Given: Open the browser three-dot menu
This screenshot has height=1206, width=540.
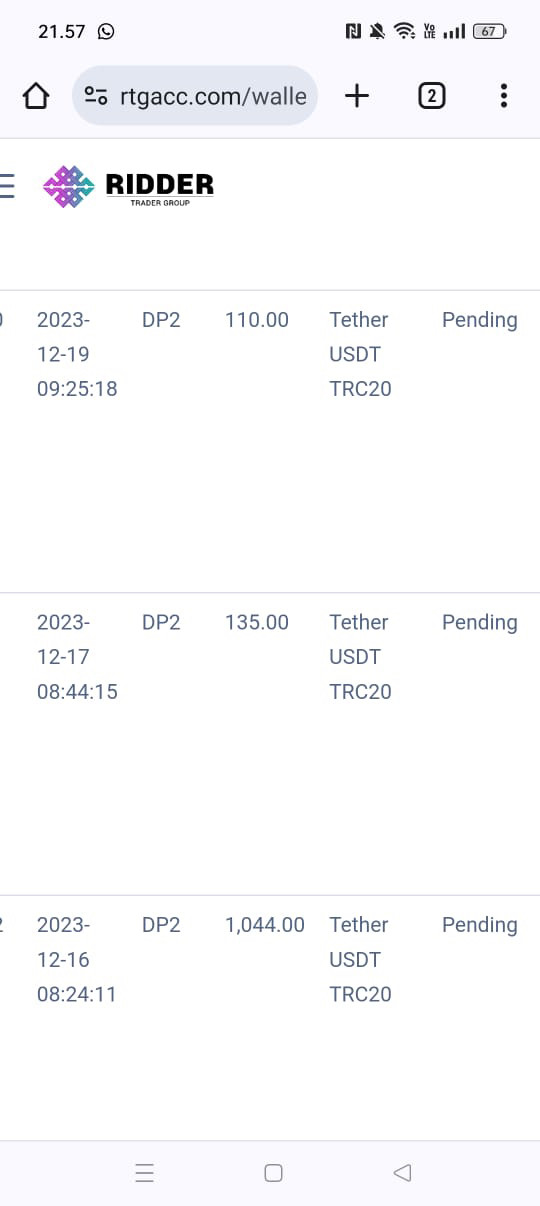Looking at the screenshot, I should pos(503,96).
